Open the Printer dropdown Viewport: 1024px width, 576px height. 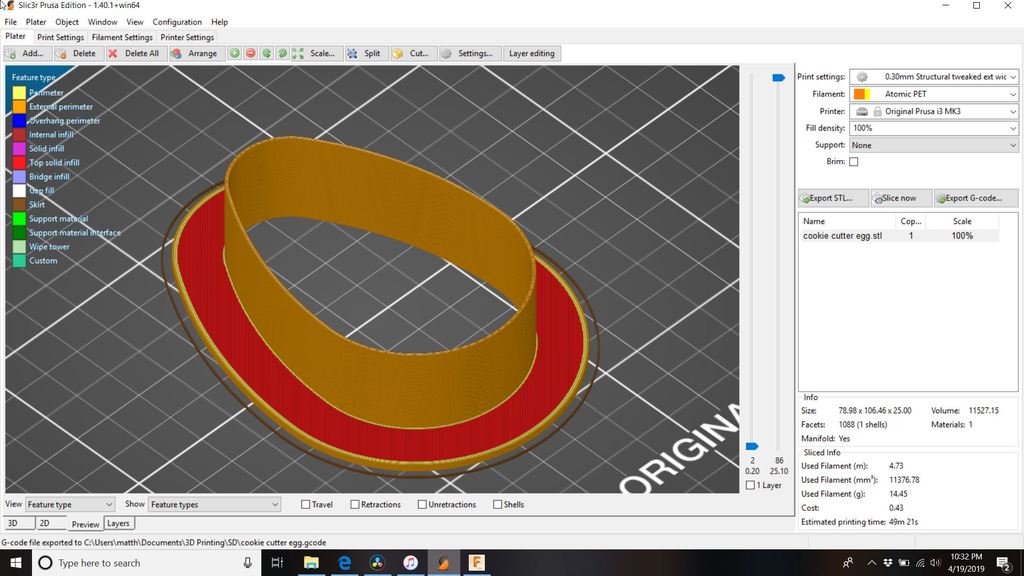[x=933, y=112]
